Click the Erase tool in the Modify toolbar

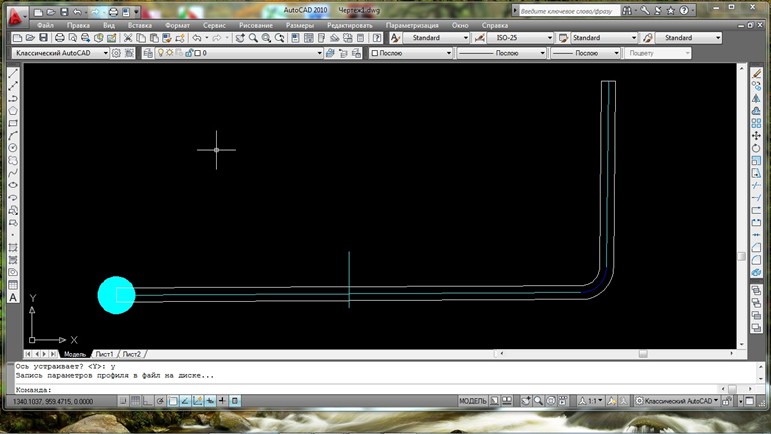click(756, 73)
